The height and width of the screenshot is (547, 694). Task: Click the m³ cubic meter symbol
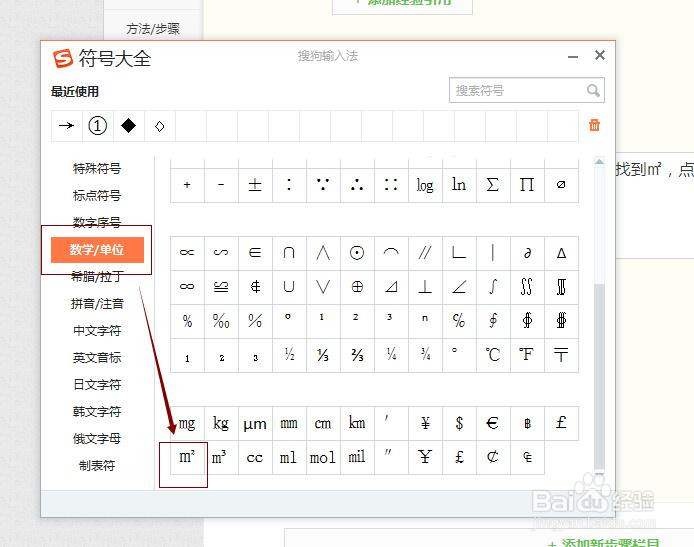click(x=221, y=457)
